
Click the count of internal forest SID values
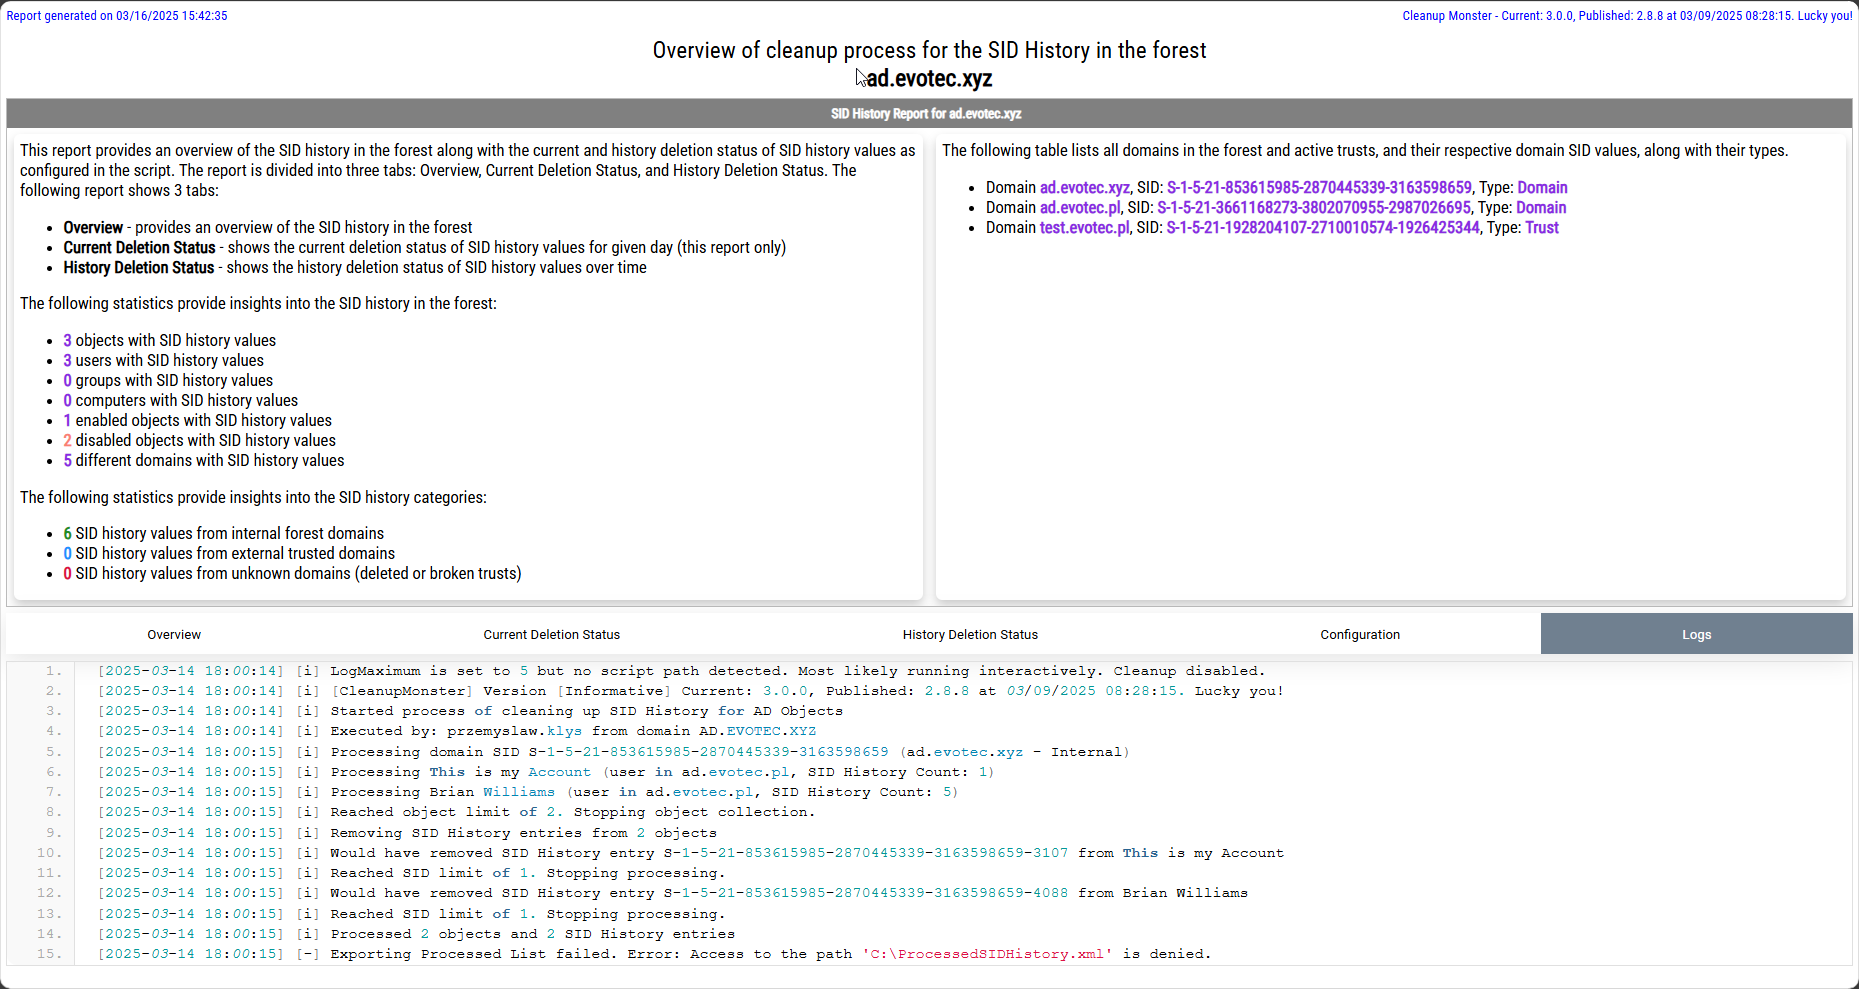(68, 534)
